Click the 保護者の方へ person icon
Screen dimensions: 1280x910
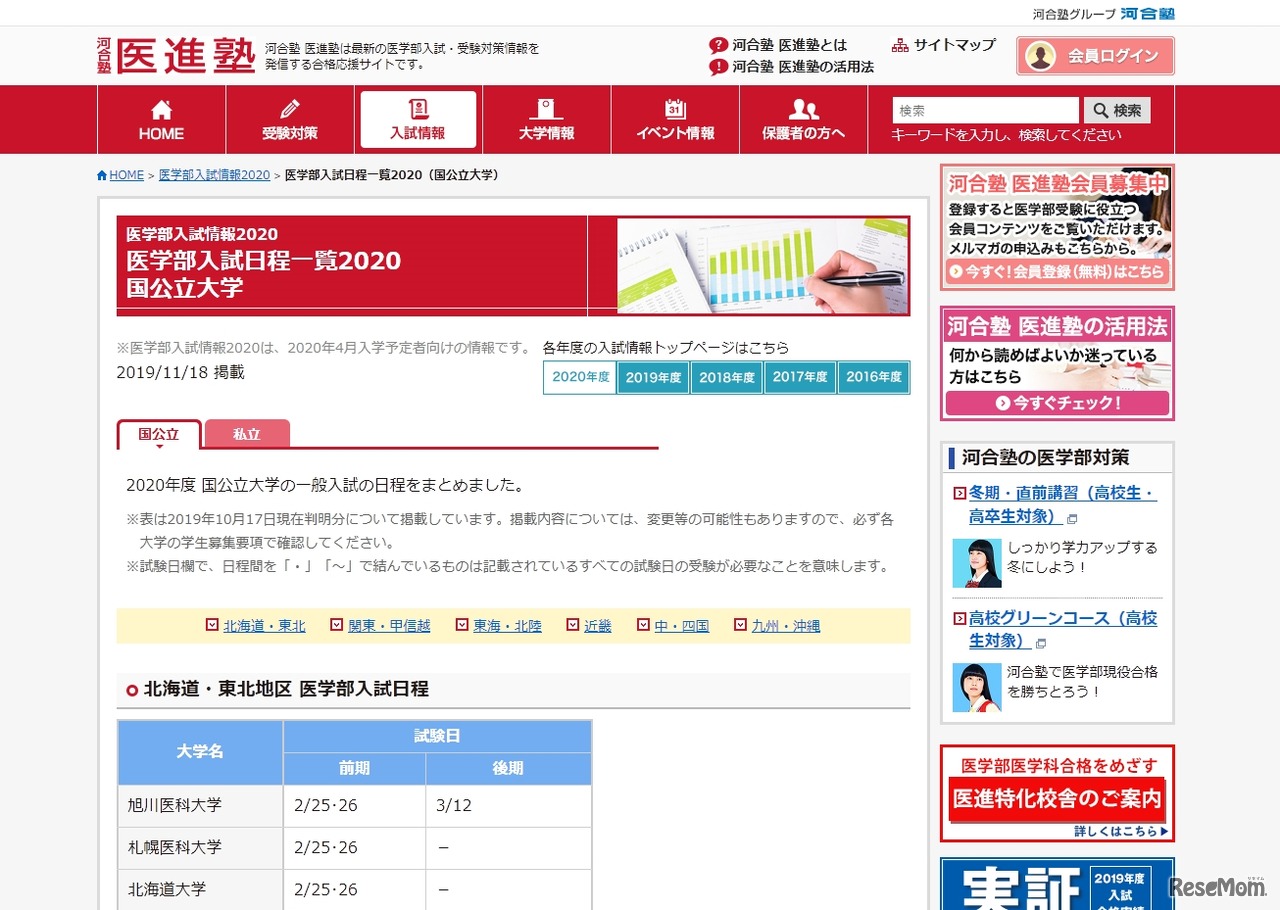coord(803,108)
